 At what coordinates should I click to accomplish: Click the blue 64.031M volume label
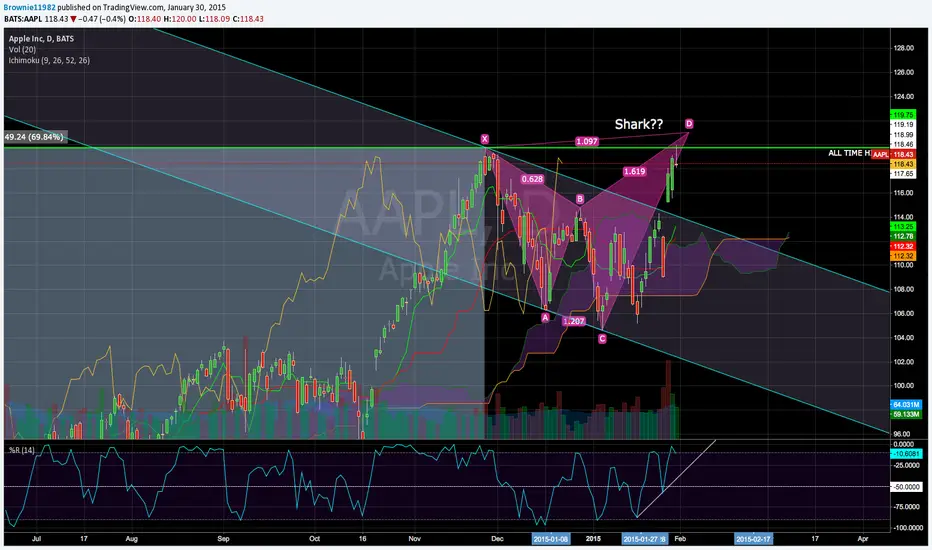pos(906,405)
